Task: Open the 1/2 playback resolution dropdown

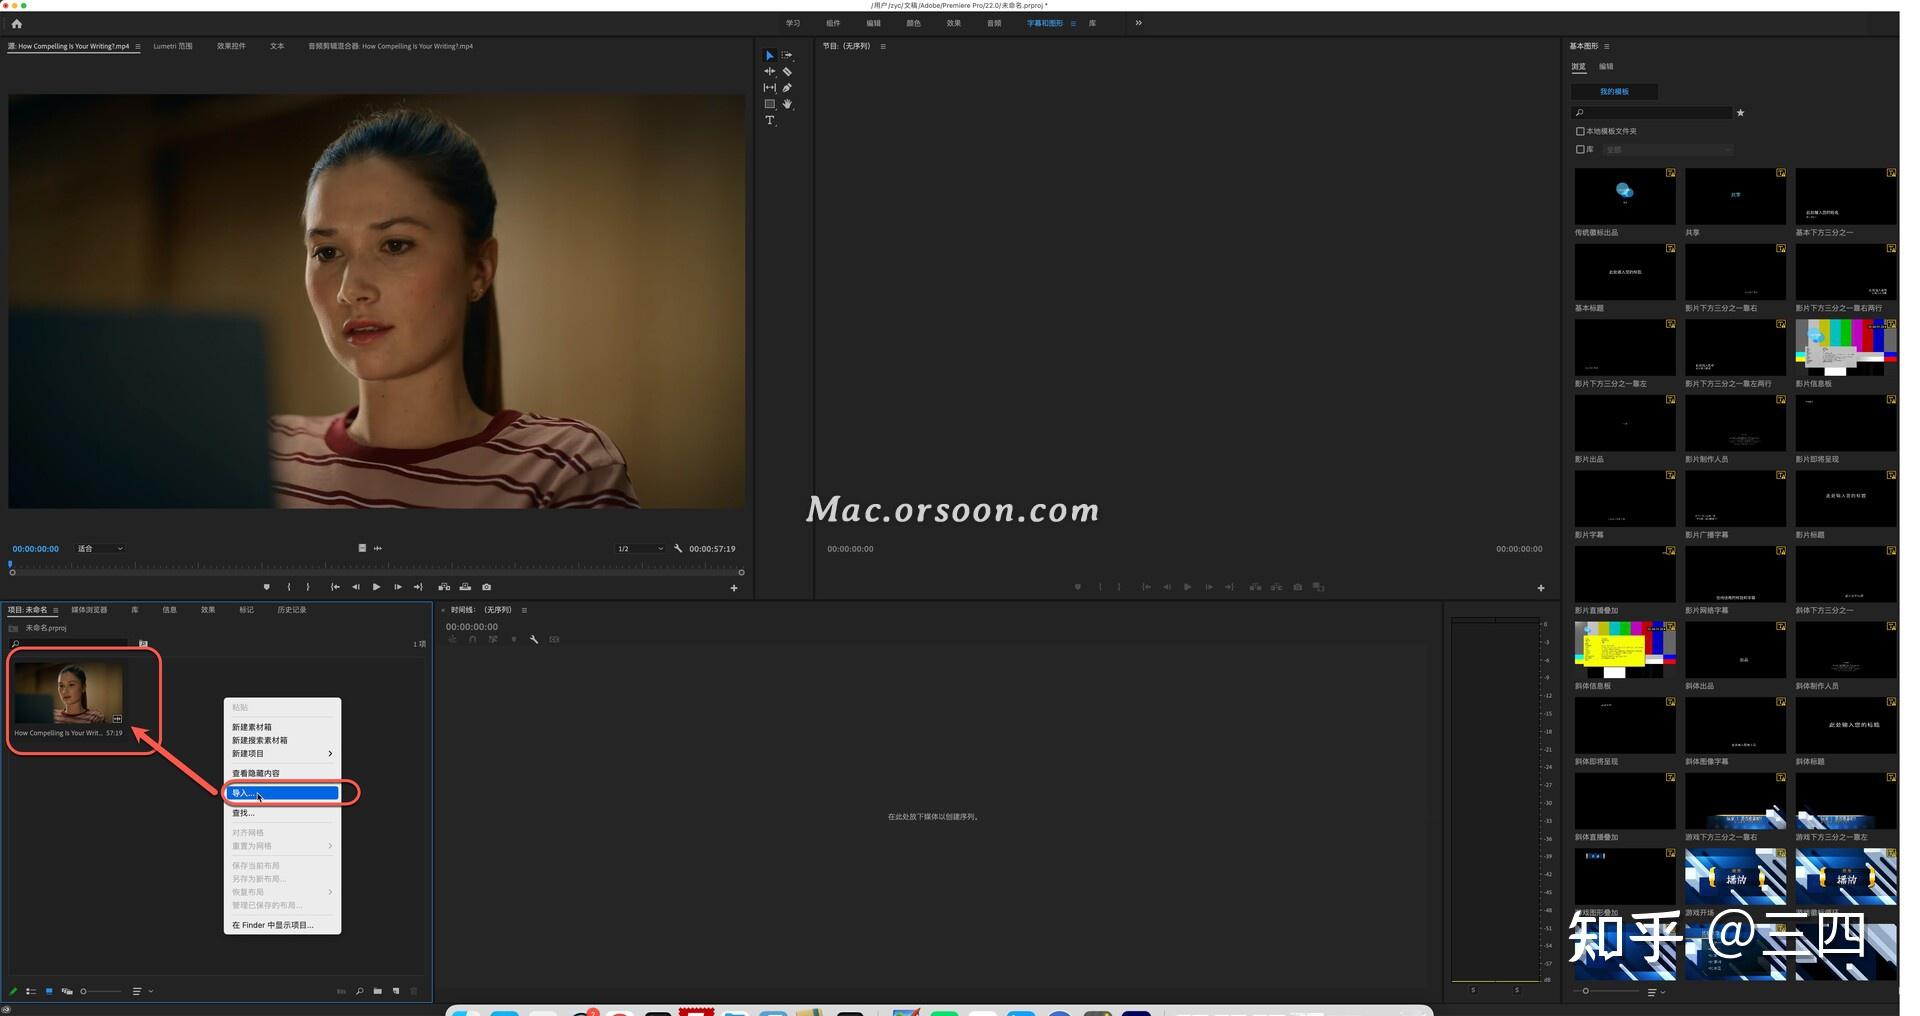Action: click(x=640, y=548)
